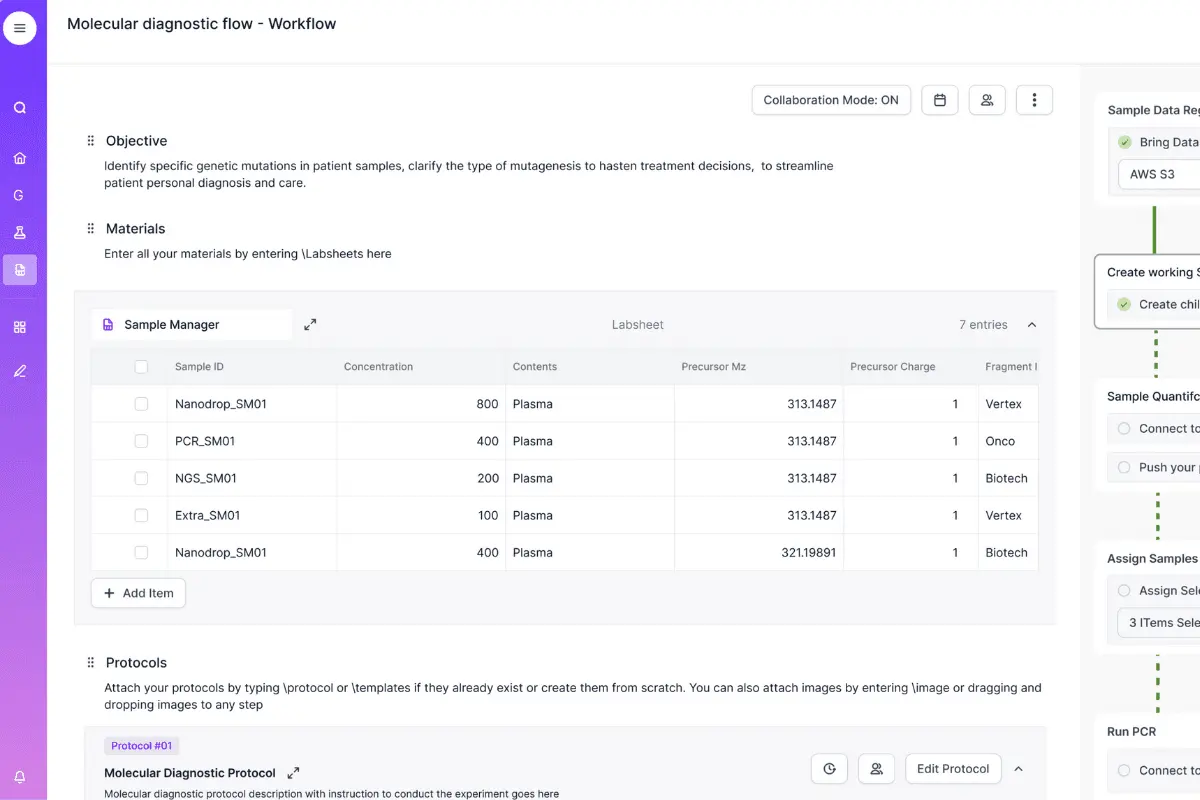
Task: Open the hamburger menu button
Action: pos(20,28)
